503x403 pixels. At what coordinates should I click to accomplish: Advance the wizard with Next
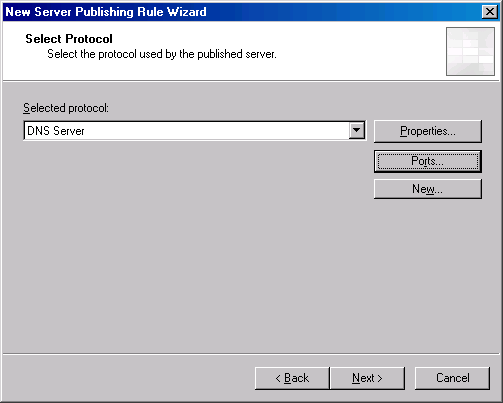coord(367,378)
